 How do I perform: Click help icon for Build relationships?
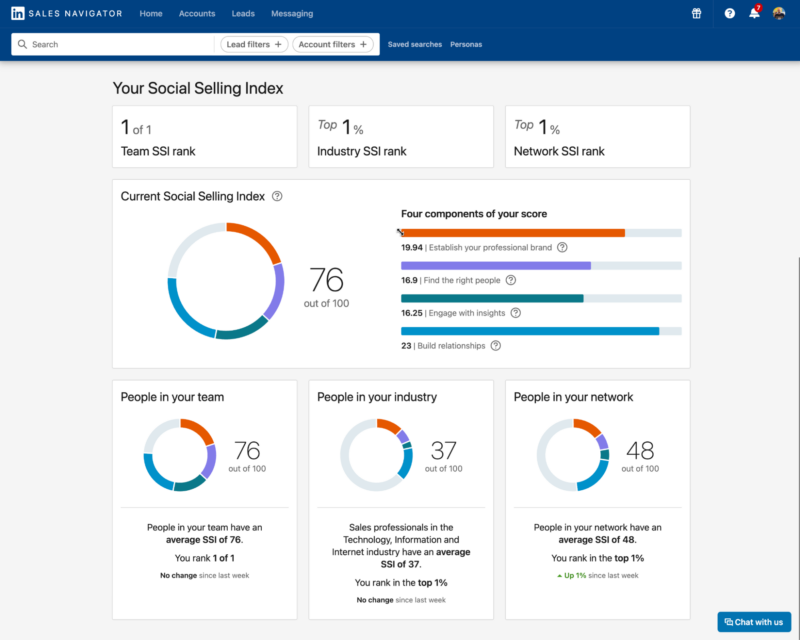495,346
